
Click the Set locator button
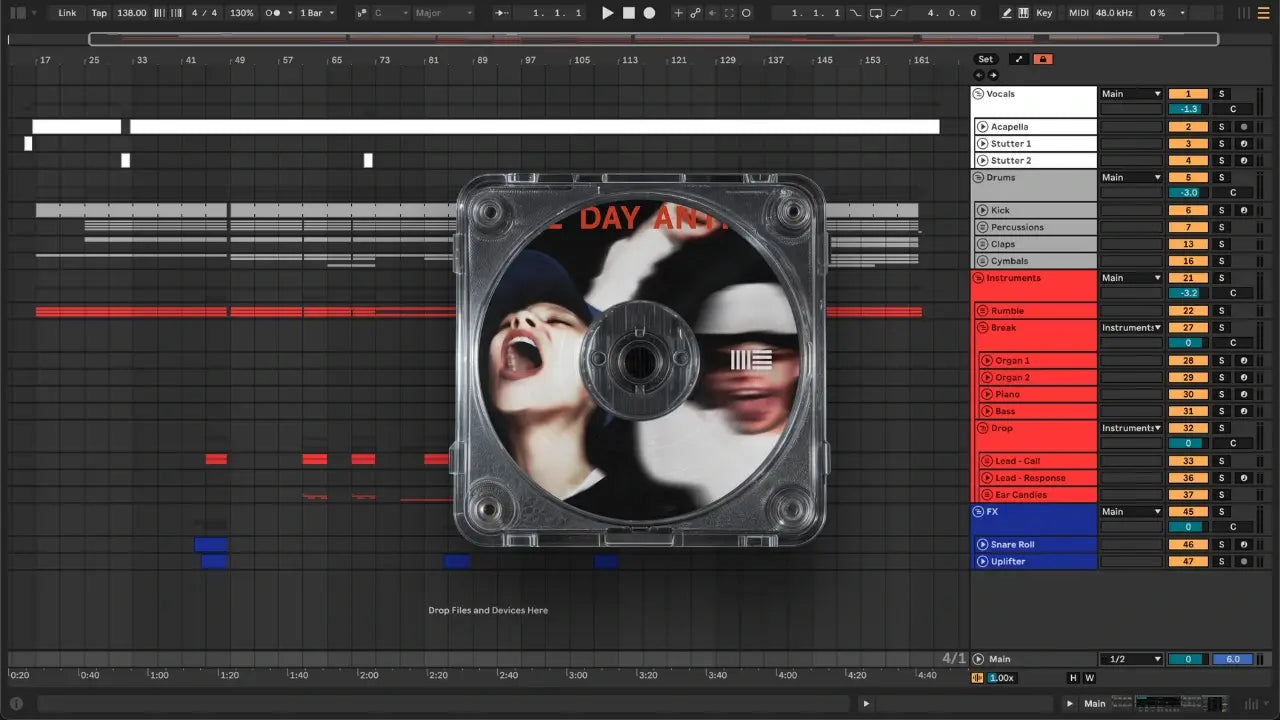[986, 59]
